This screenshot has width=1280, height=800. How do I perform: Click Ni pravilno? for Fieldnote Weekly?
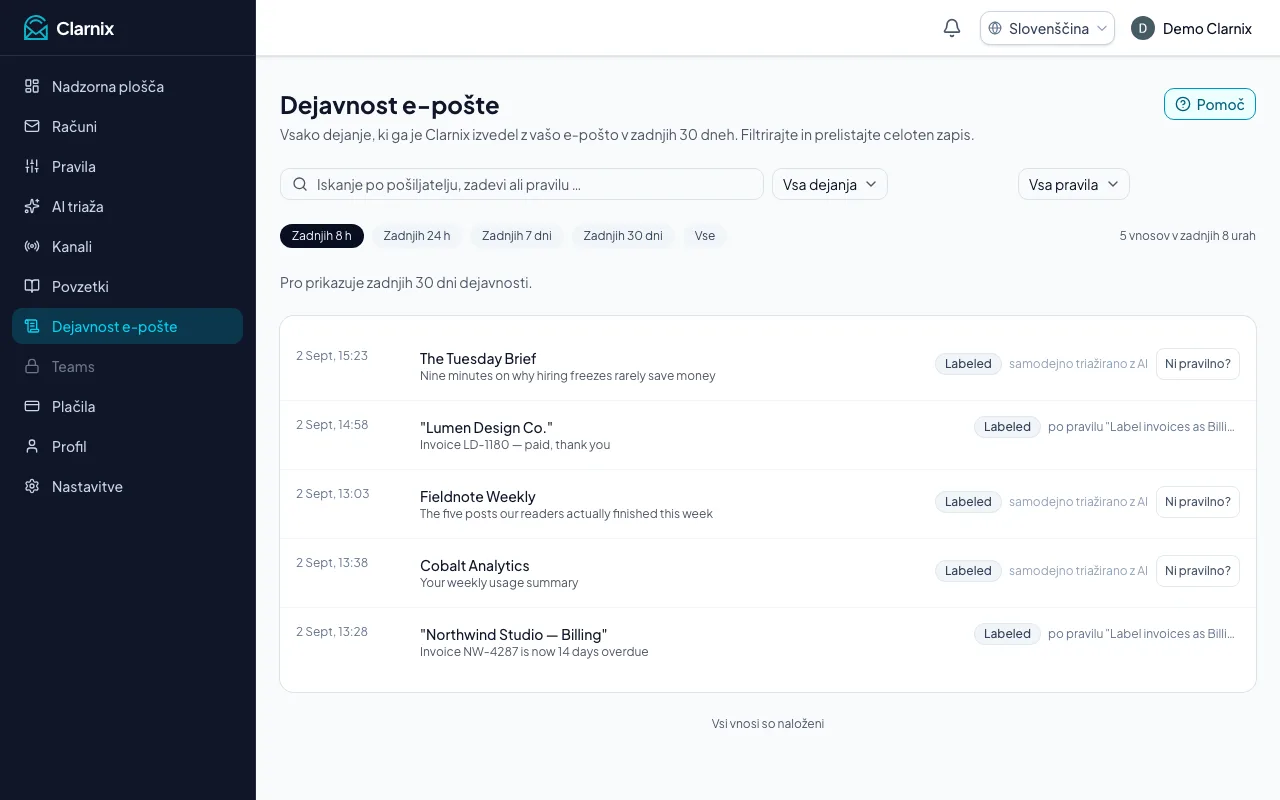pyautogui.click(x=1198, y=502)
